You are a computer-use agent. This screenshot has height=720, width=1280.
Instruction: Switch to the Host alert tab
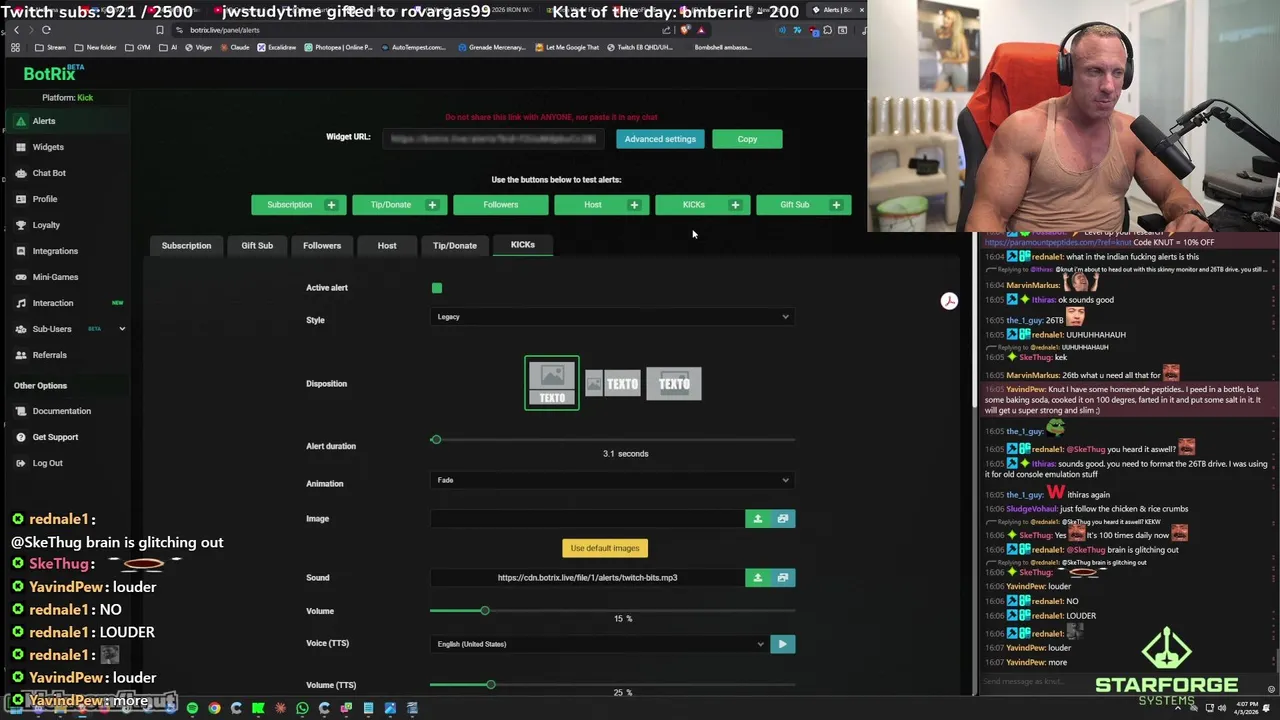tap(387, 245)
